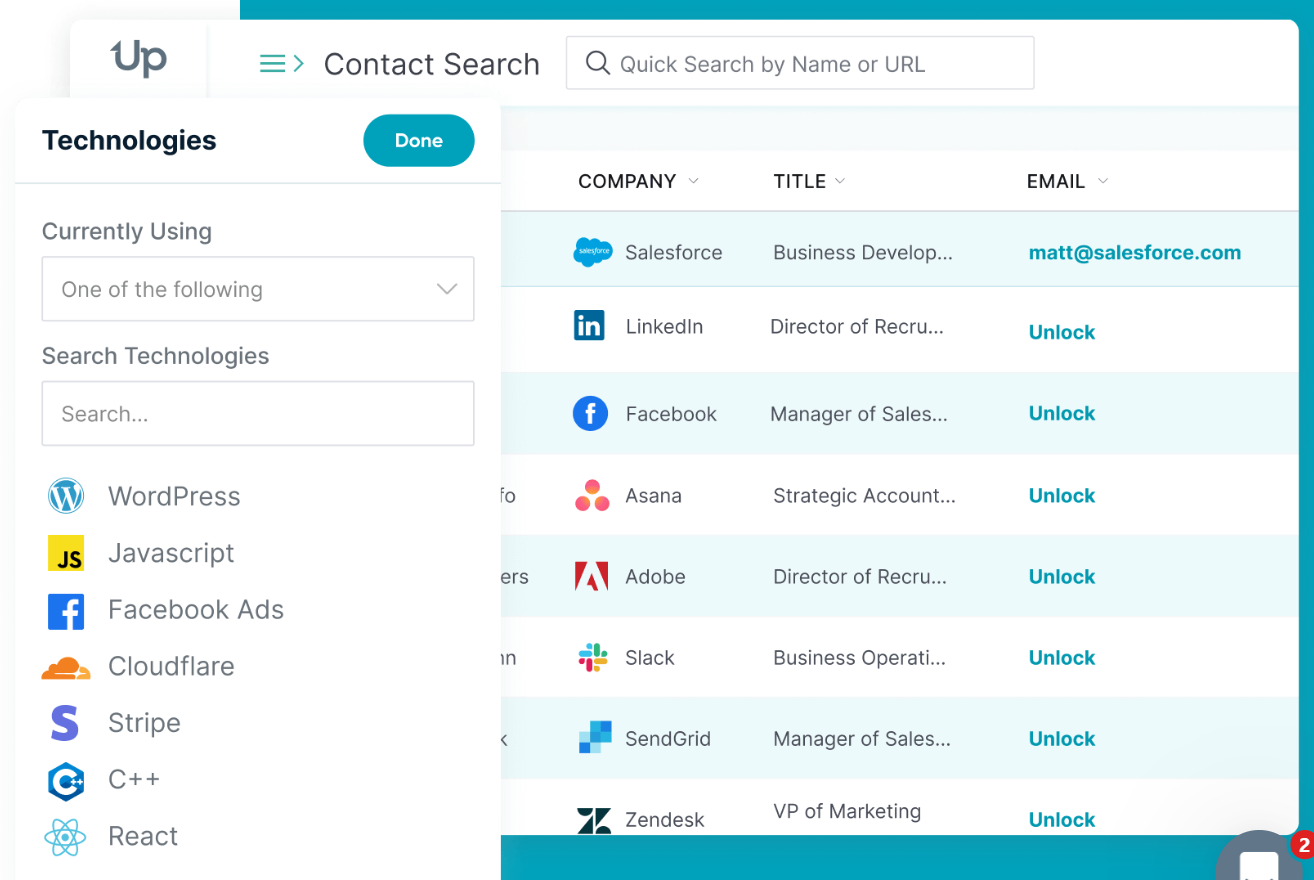The width and height of the screenshot is (1314, 880).
Task: Focus the Search Technologies input field
Action: click(x=258, y=413)
